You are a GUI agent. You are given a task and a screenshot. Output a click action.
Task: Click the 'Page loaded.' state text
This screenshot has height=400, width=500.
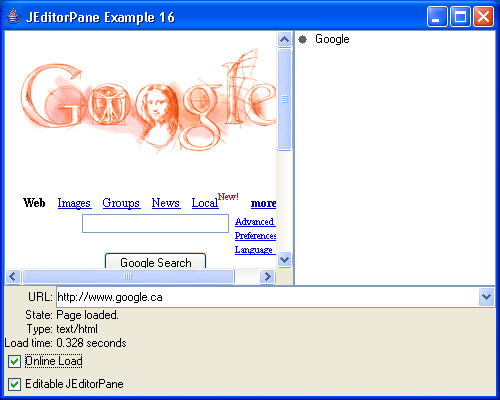tap(87, 315)
